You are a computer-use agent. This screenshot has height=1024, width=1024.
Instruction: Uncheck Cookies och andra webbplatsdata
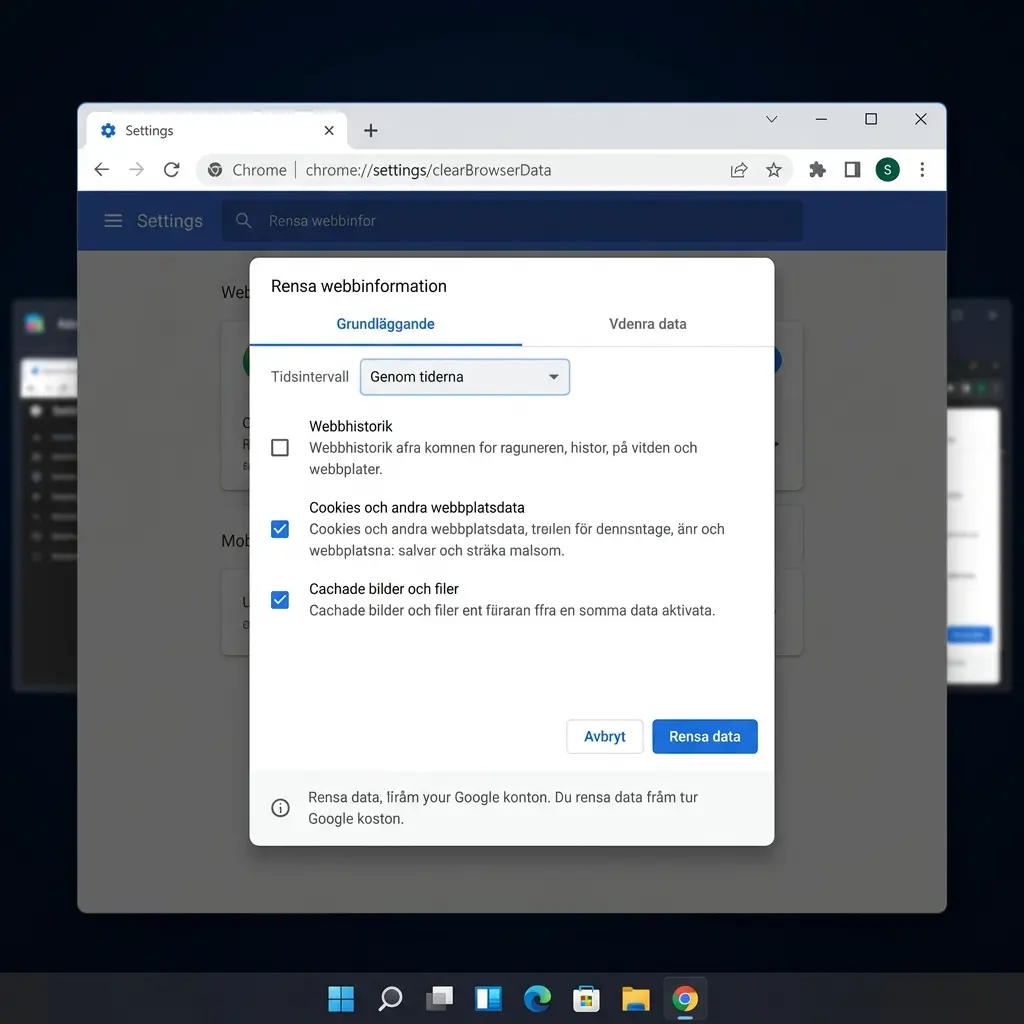280,529
